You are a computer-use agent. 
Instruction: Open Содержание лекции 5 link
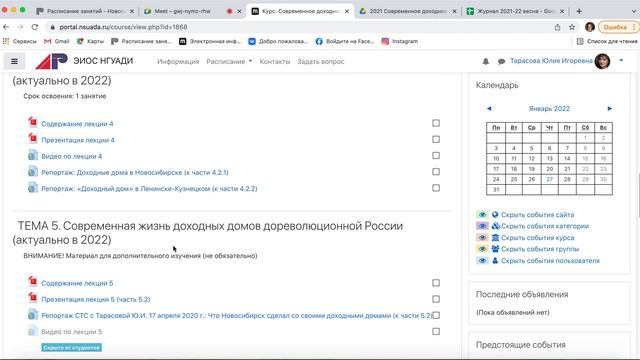77,283
